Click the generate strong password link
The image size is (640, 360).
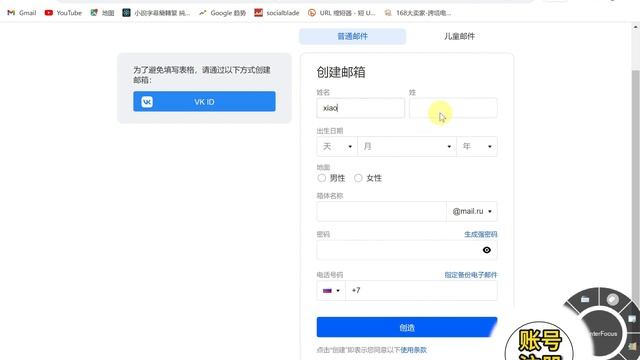click(x=480, y=234)
